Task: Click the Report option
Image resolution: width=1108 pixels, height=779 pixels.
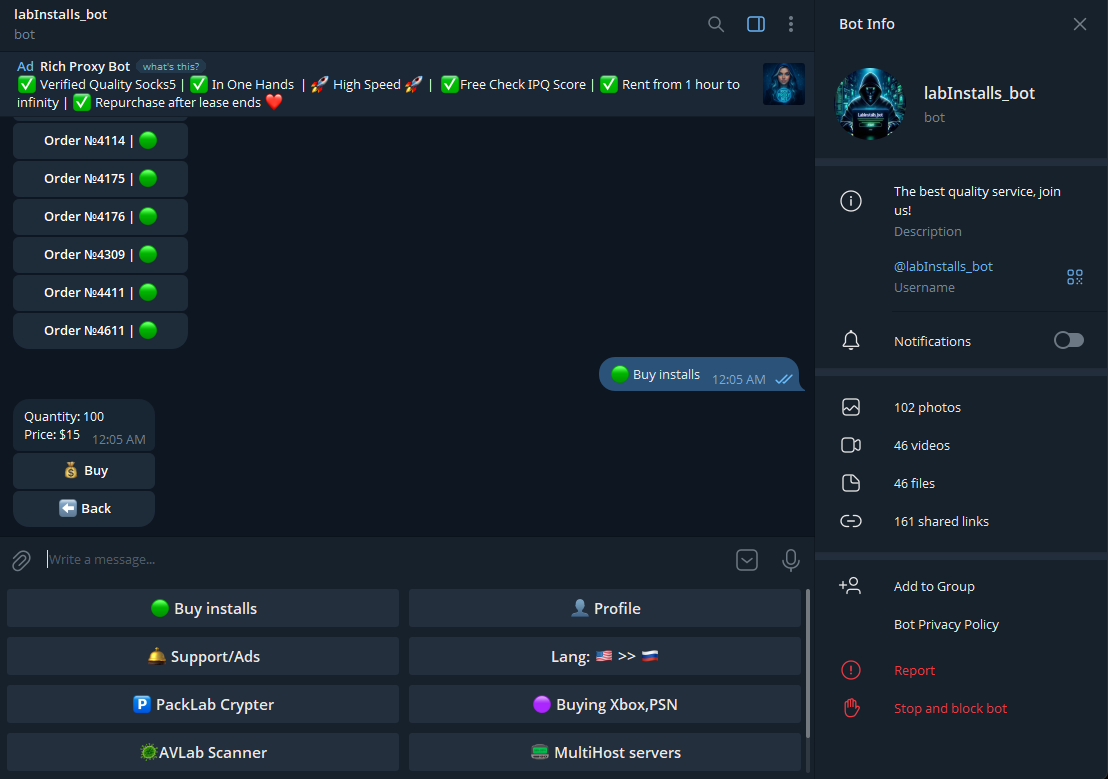Action: (914, 671)
